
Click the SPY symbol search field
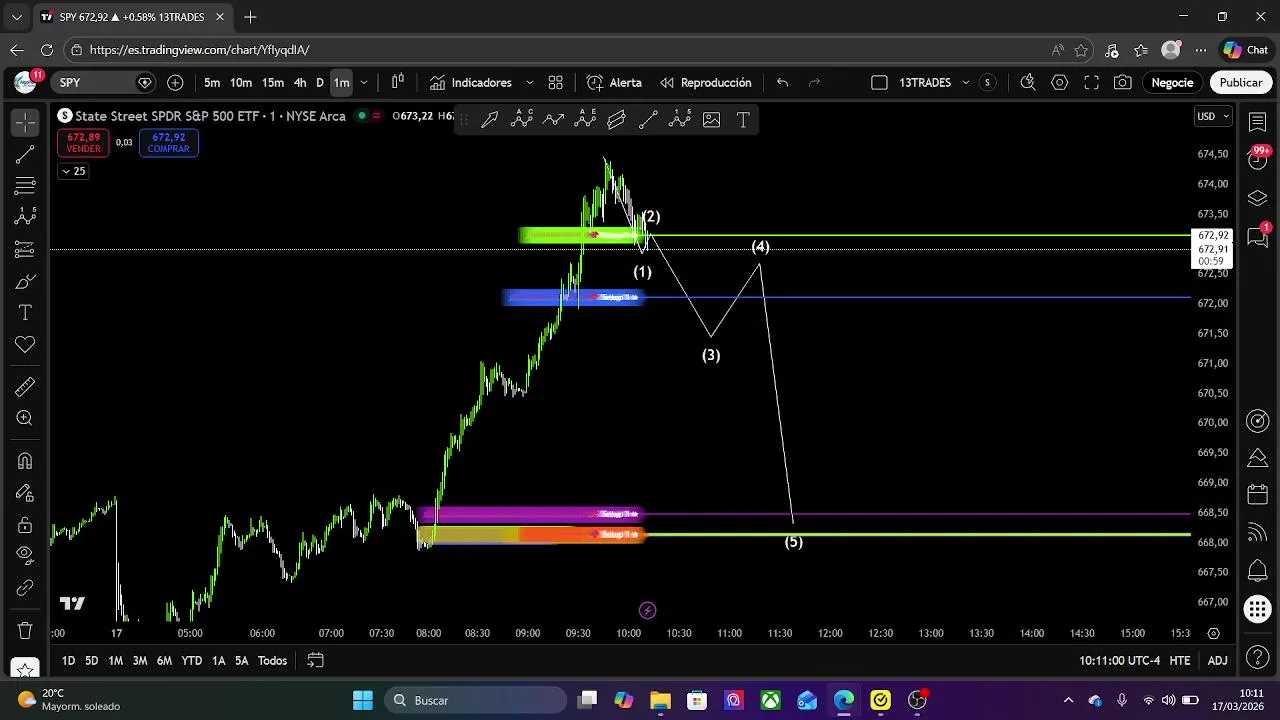(105, 83)
